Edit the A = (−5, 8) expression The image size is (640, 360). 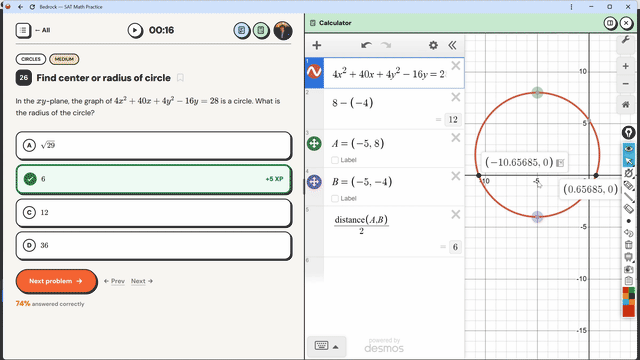[358, 143]
